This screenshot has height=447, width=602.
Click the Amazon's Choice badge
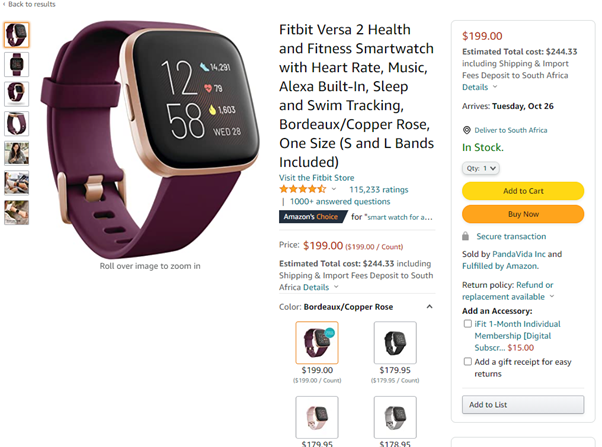tap(313, 217)
